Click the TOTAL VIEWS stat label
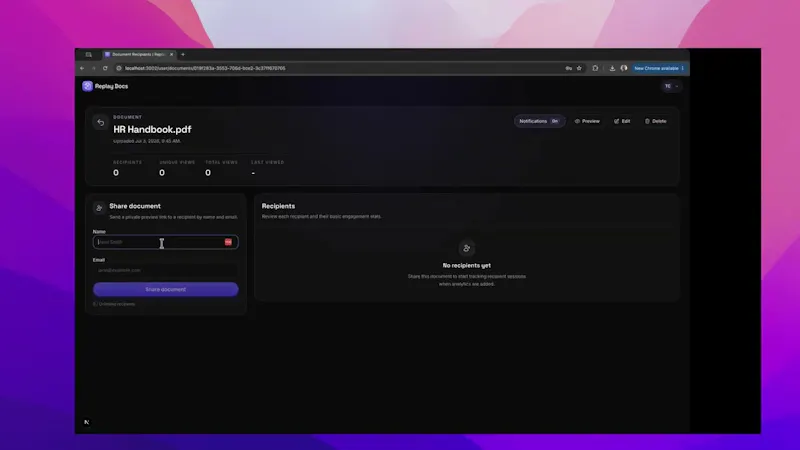800x450 pixels. pos(221,162)
